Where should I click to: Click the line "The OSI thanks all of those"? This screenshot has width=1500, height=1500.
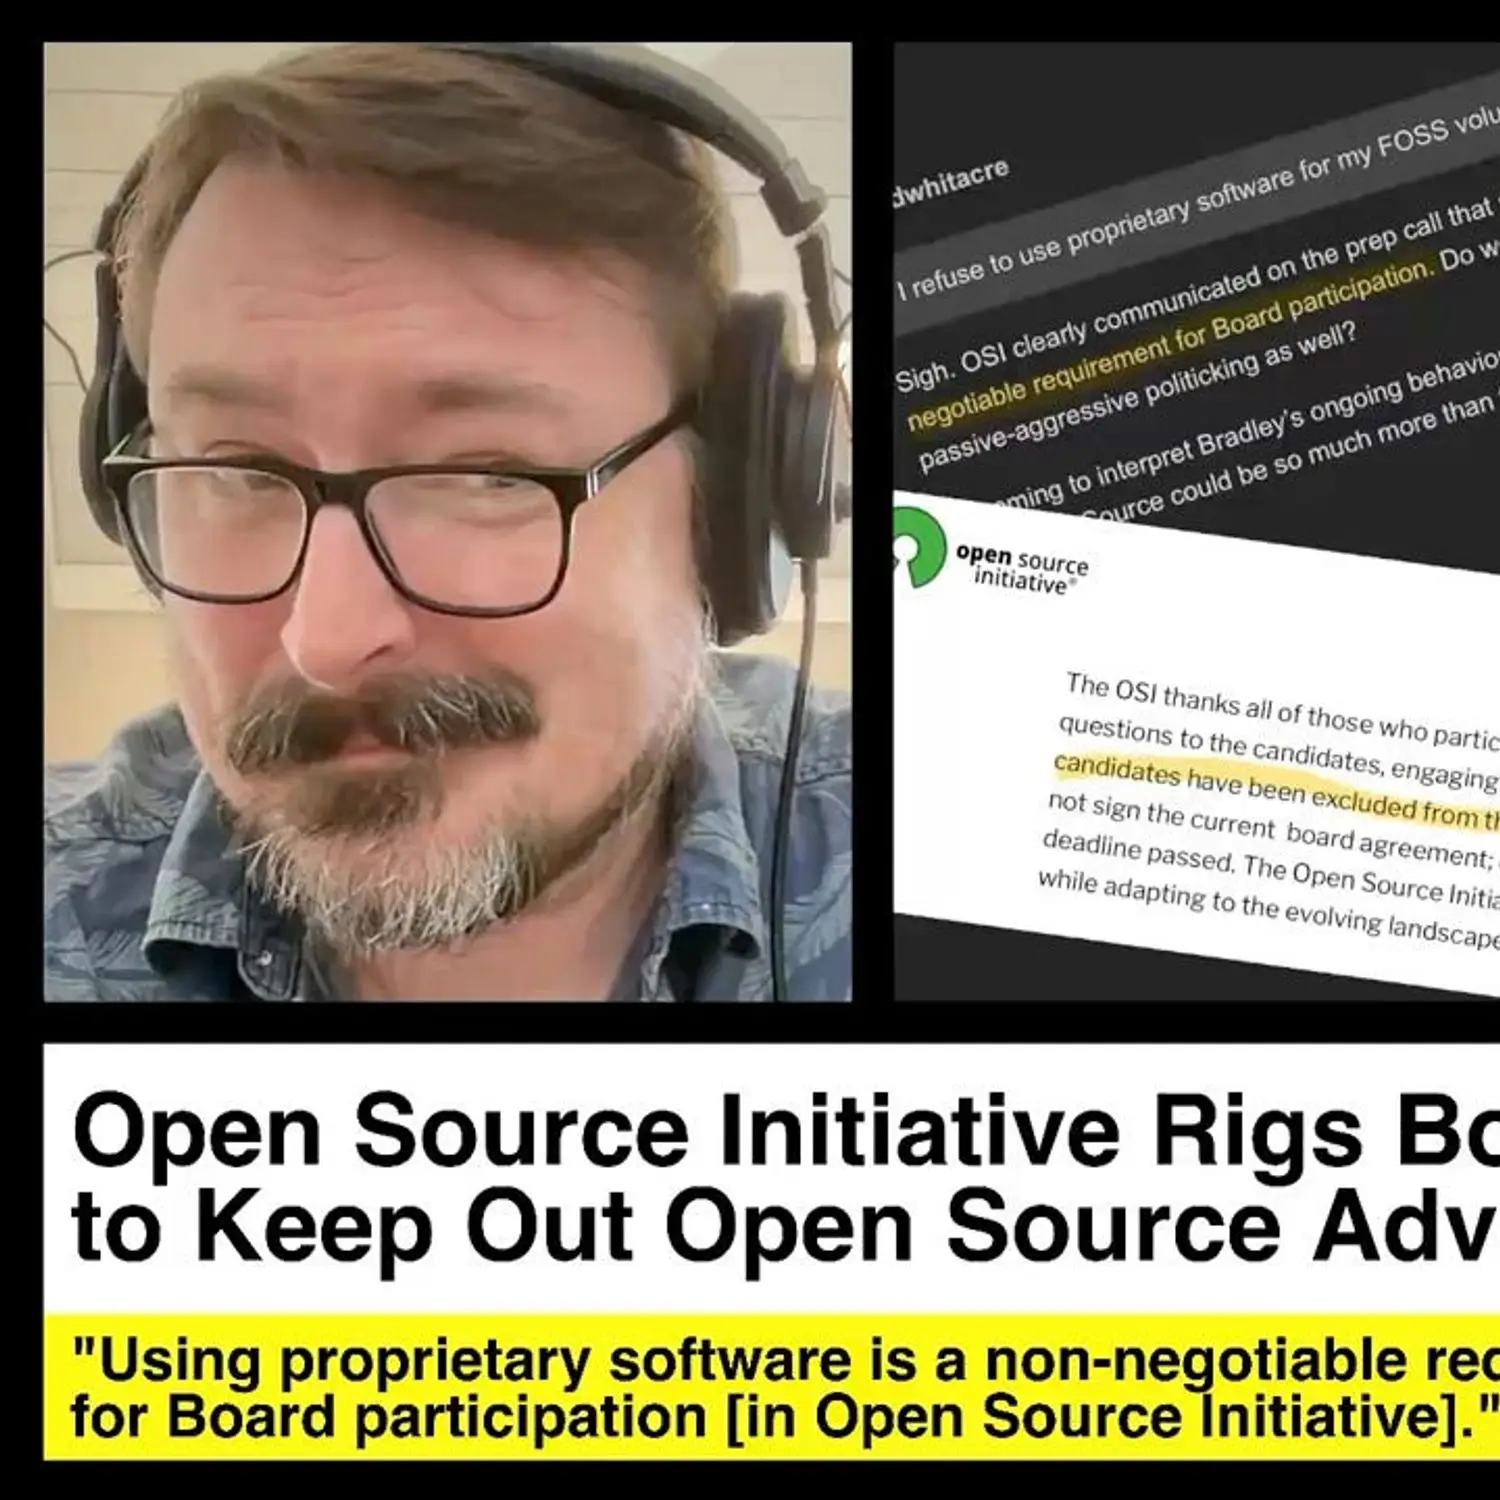[1282, 712]
